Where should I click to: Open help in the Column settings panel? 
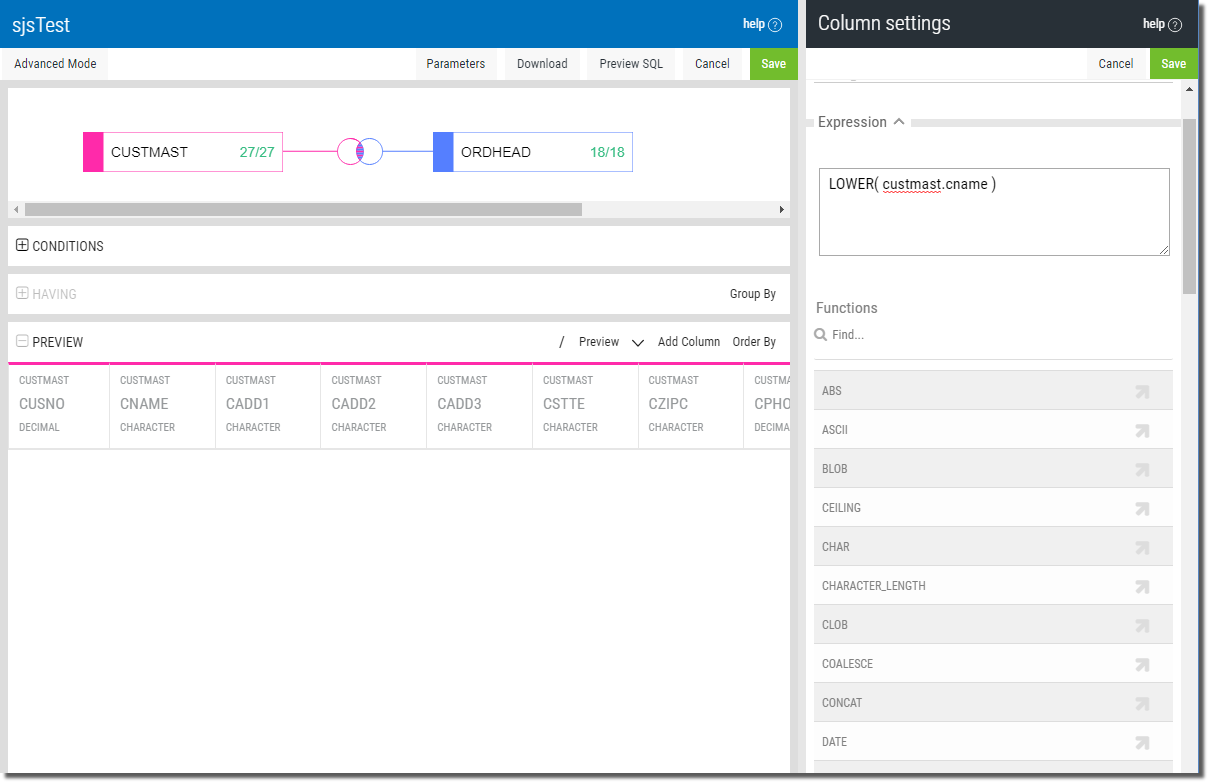(1163, 23)
